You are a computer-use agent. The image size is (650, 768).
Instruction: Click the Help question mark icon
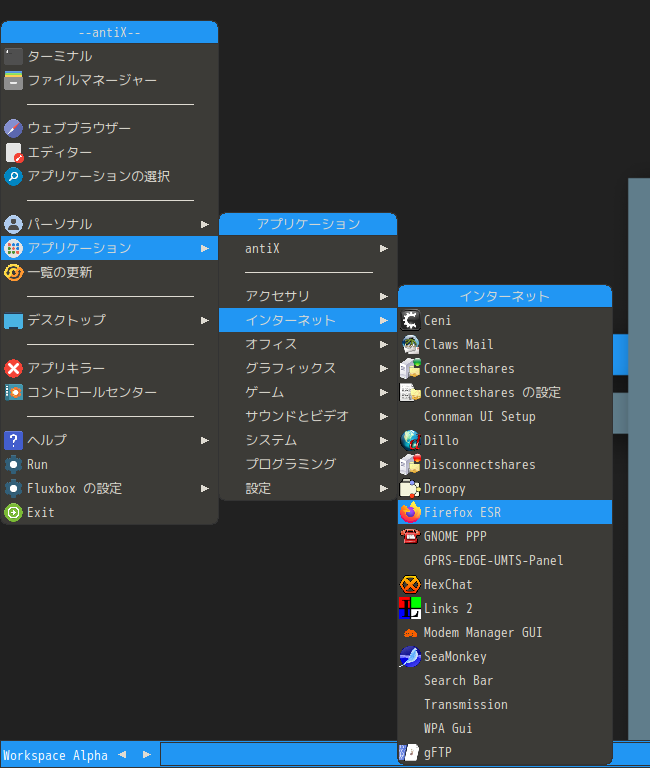tap(13, 440)
